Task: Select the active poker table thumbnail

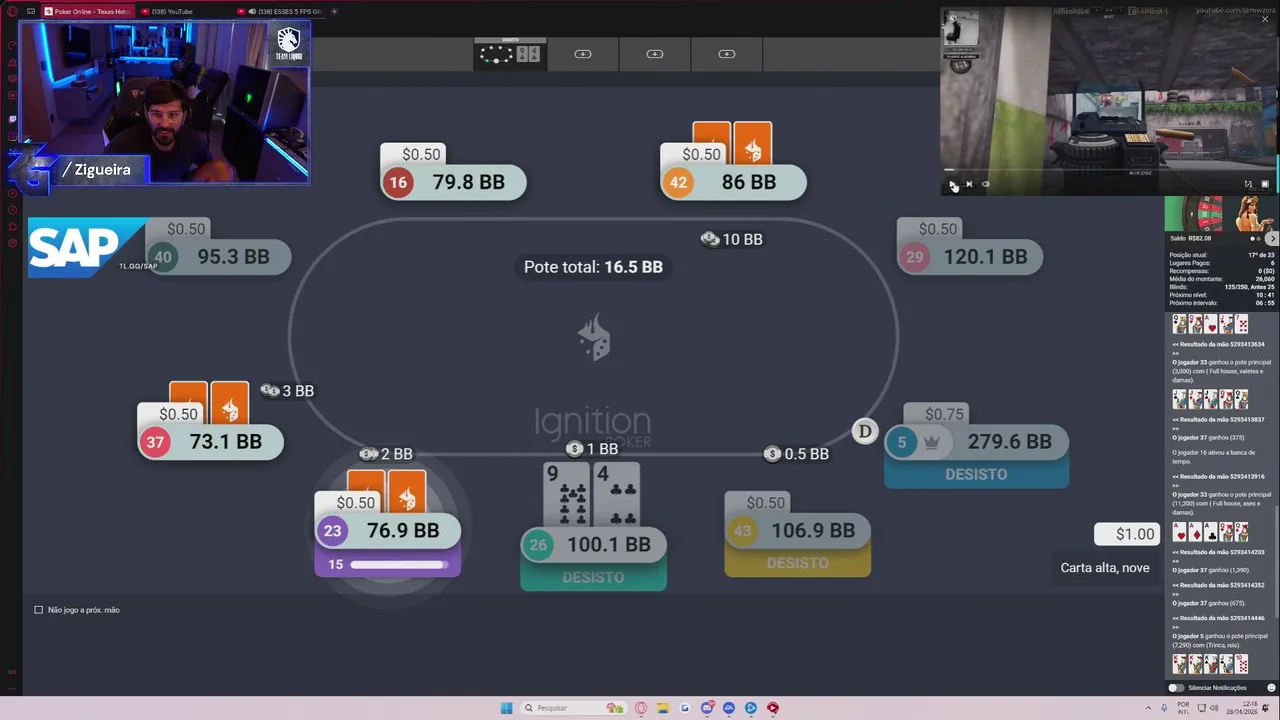Action: click(x=510, y=54)
